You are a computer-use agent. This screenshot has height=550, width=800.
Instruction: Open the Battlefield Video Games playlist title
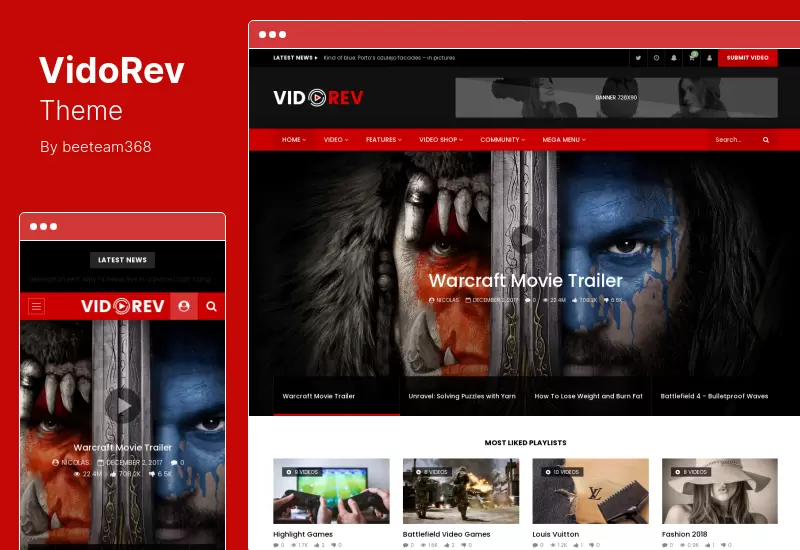pyautogui.click(x=446, y=534)
